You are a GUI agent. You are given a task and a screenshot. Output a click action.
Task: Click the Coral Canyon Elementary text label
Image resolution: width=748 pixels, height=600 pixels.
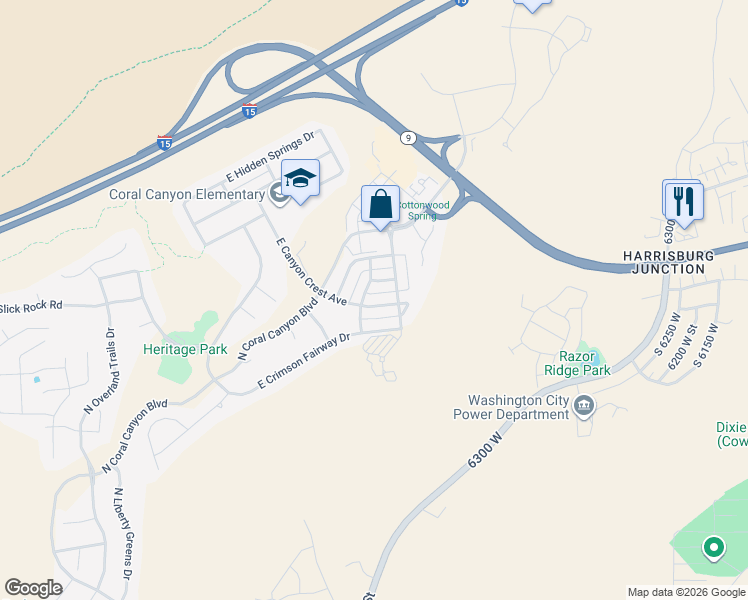pos(187,195)
